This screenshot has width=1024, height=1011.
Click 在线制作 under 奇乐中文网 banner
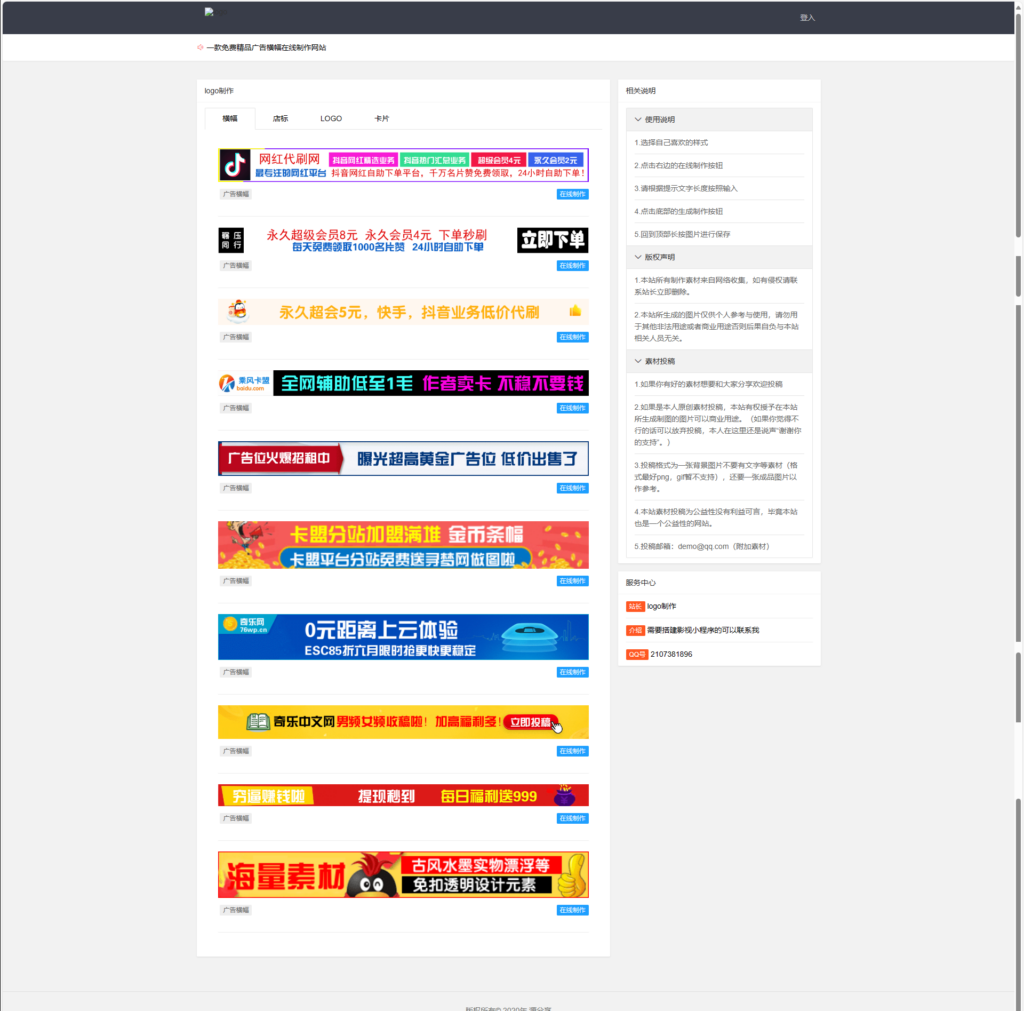click(573, 751)
